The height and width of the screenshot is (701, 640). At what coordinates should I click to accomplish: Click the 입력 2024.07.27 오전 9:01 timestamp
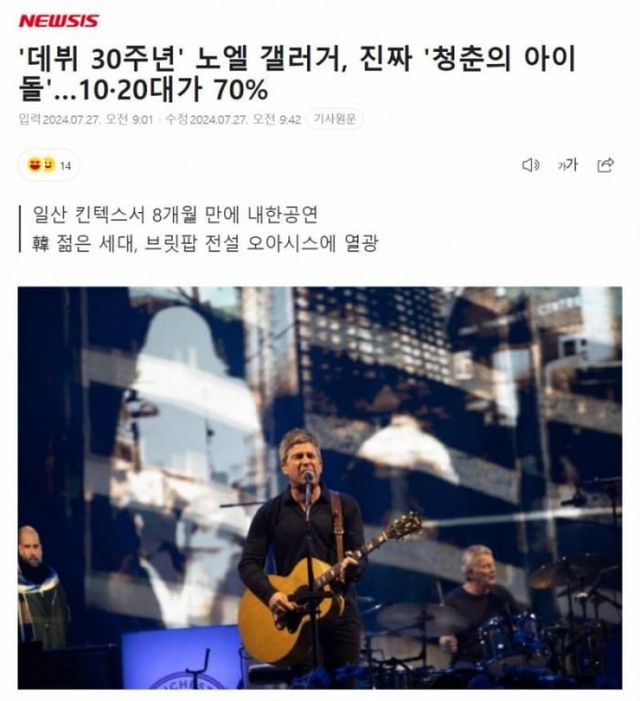tap(86, 119)
